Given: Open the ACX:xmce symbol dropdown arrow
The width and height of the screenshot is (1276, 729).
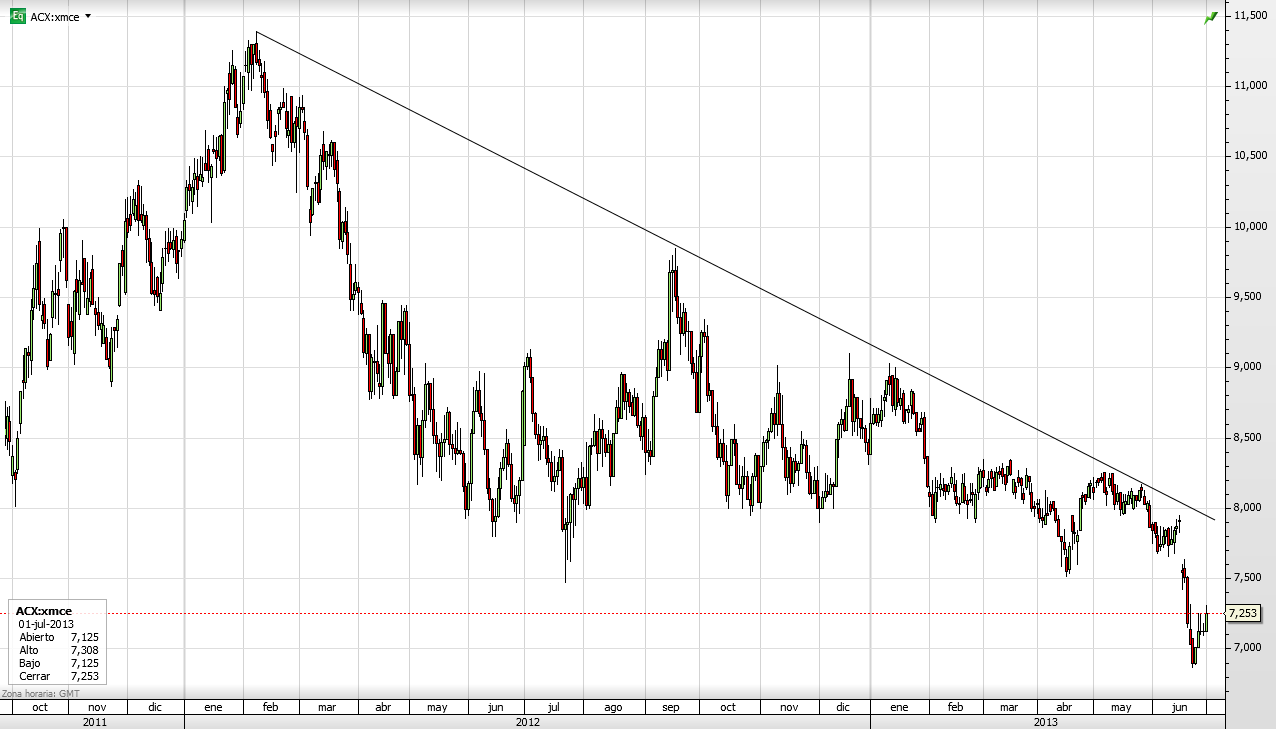Looking at the screenshot, I should (x=89, y=16).
